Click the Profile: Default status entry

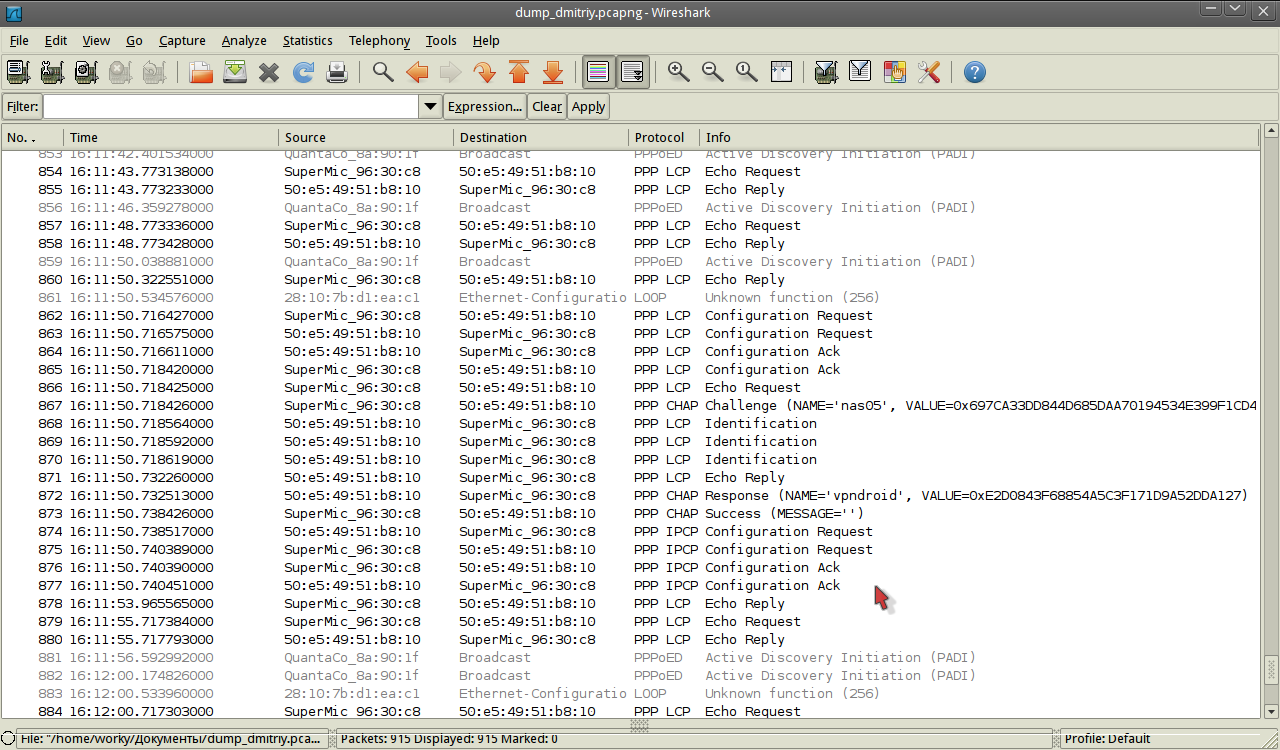click(x=1107, y=739)
